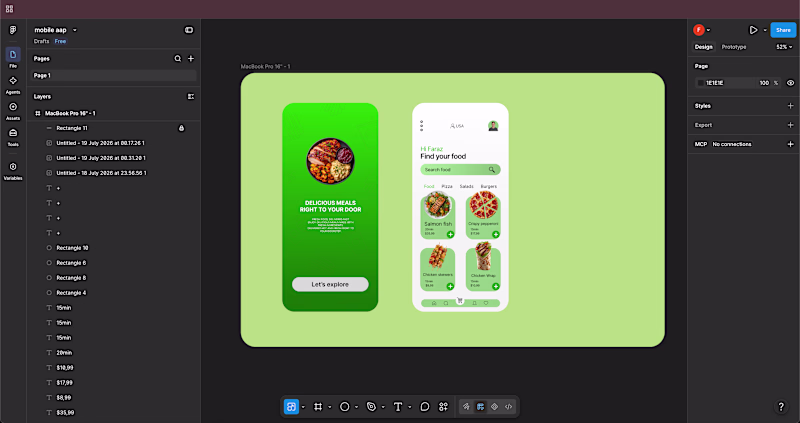The image size is (800, 423).
Task: Switch to Design mode in toolbar
Action: point(480,407)
